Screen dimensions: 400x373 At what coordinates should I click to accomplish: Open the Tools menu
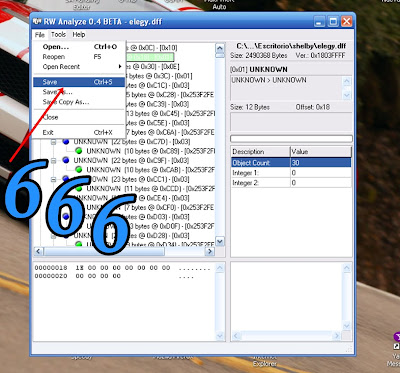click(58, 34)
